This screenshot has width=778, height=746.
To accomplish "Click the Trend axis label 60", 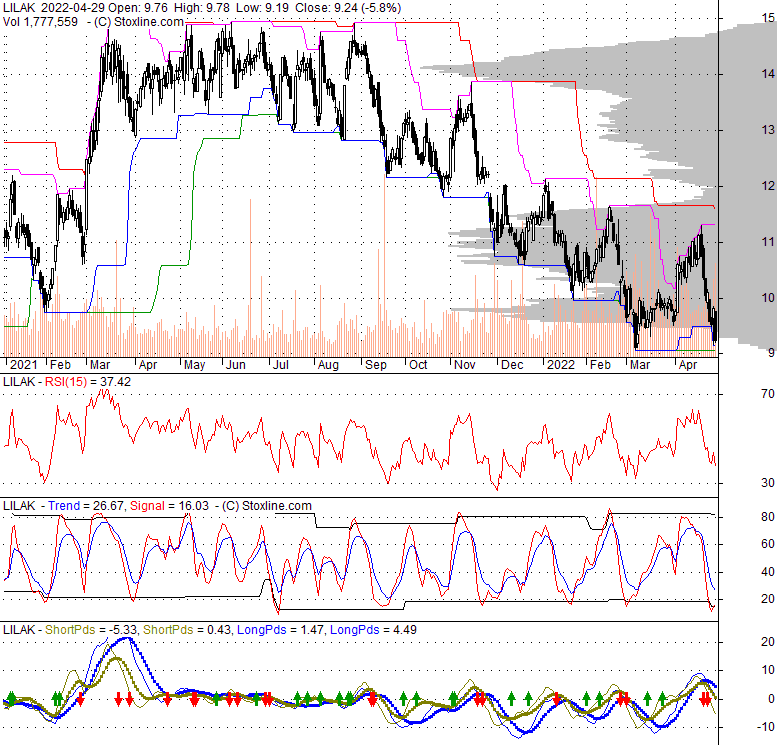I will [768, 545].
